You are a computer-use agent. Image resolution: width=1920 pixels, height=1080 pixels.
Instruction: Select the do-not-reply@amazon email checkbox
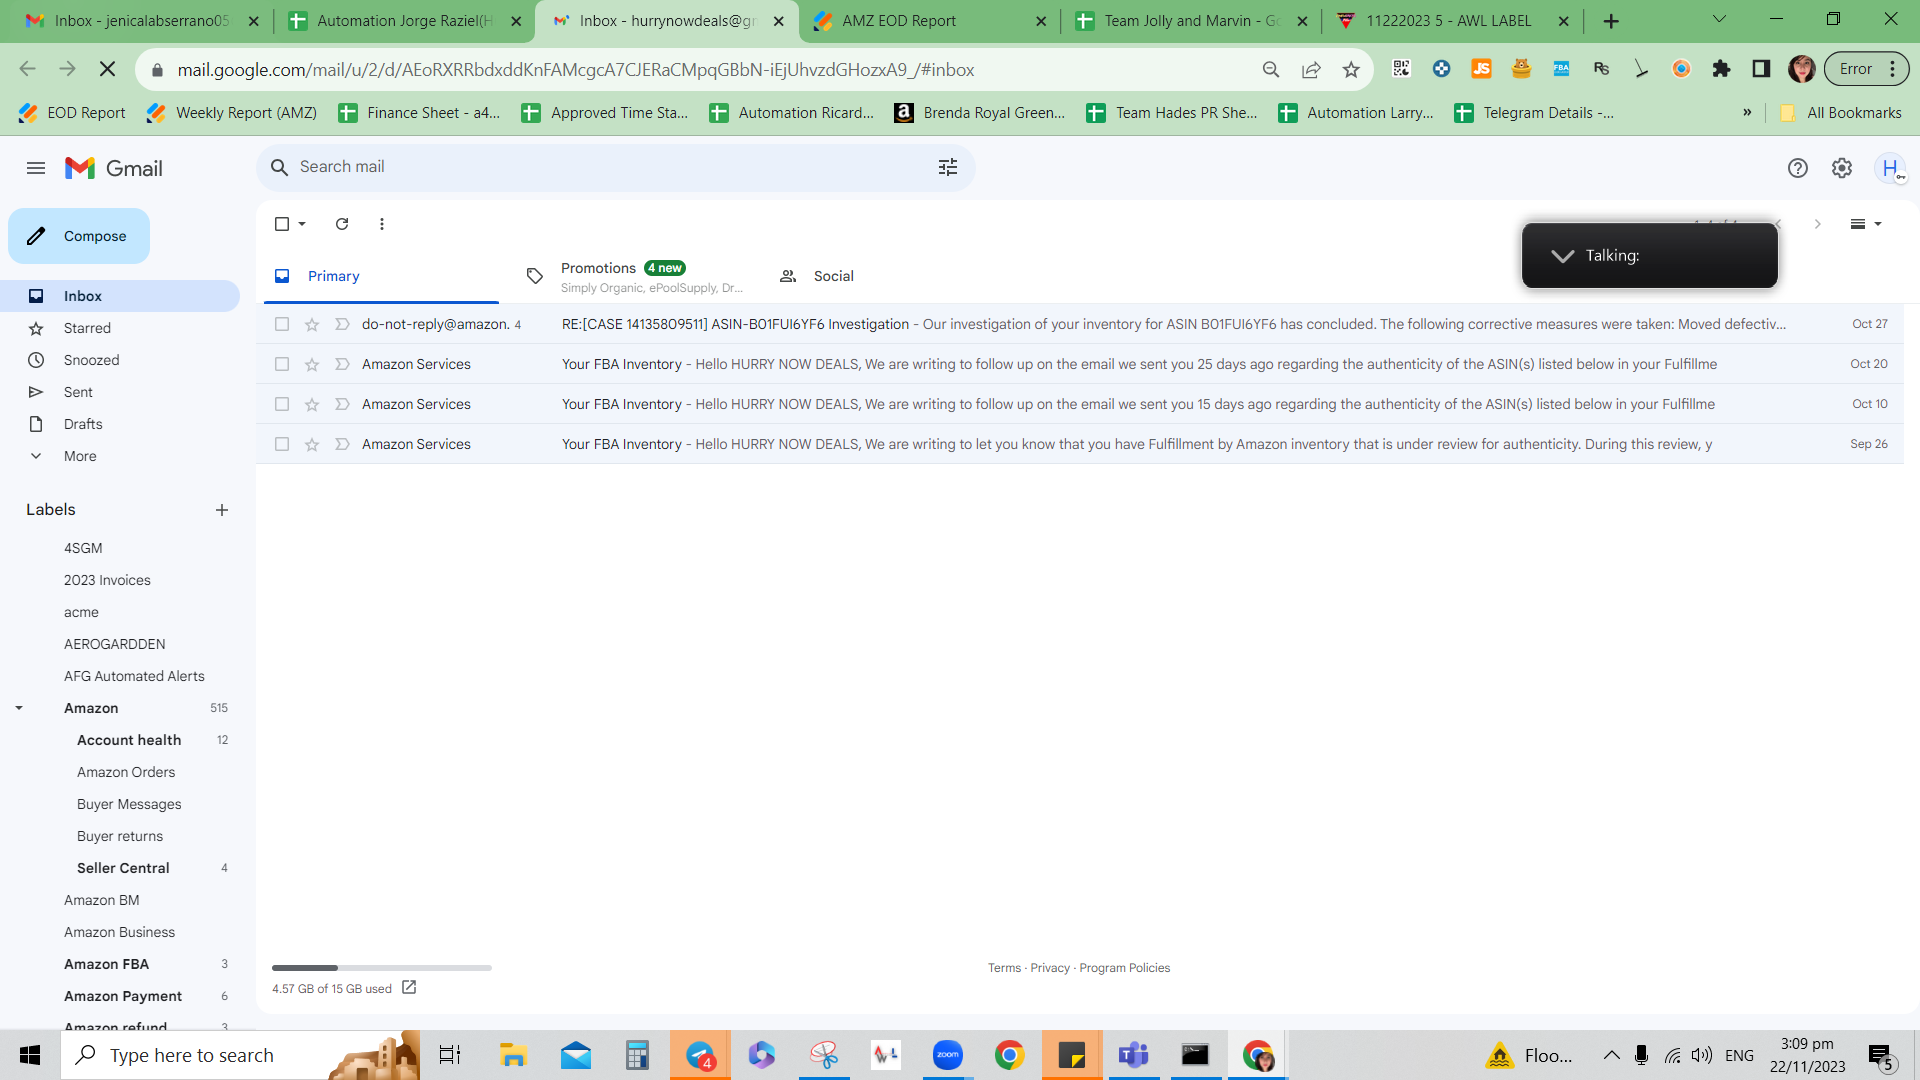coord(282,324)
